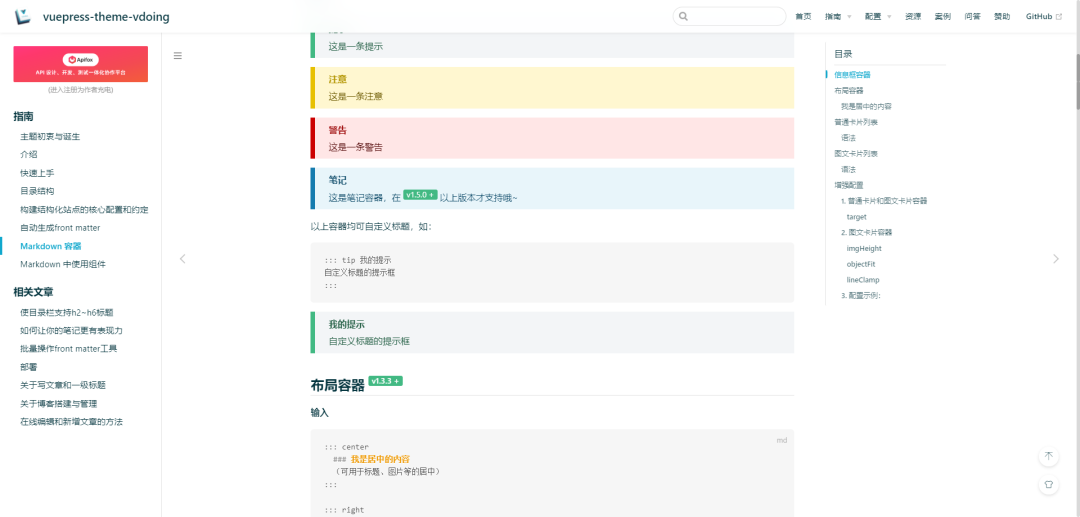The height and width of the screenshot is (517, 1080).
Task: Click the 布局容器 section heading
Action: [338, 386]
